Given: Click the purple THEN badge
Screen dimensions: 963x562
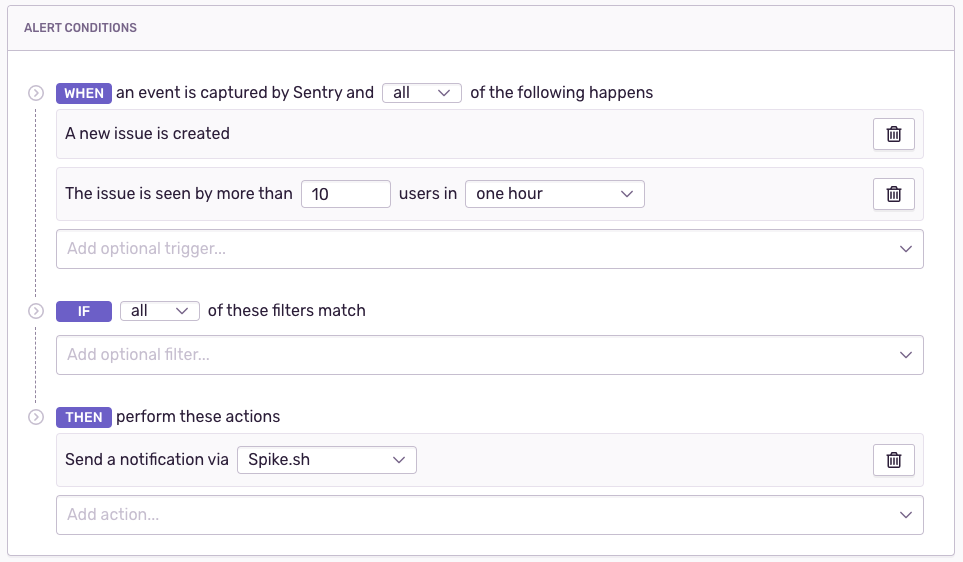Looking at the screenshot, I should 84,417.
